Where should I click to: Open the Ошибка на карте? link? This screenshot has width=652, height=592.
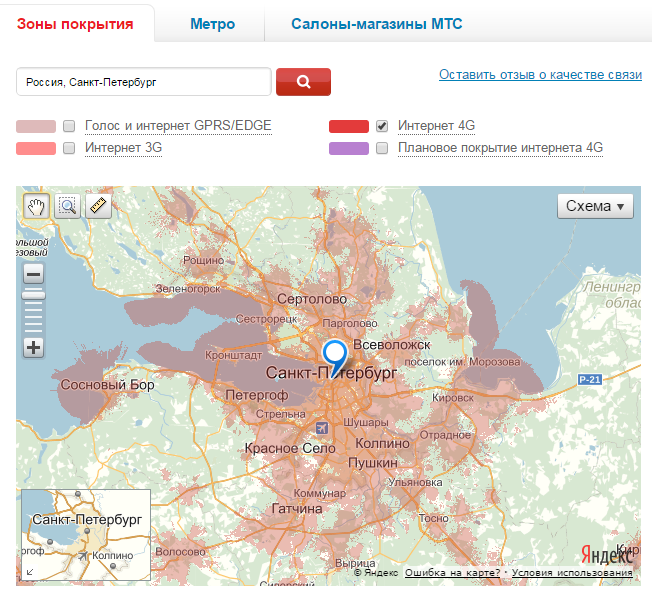click(452, 573)
